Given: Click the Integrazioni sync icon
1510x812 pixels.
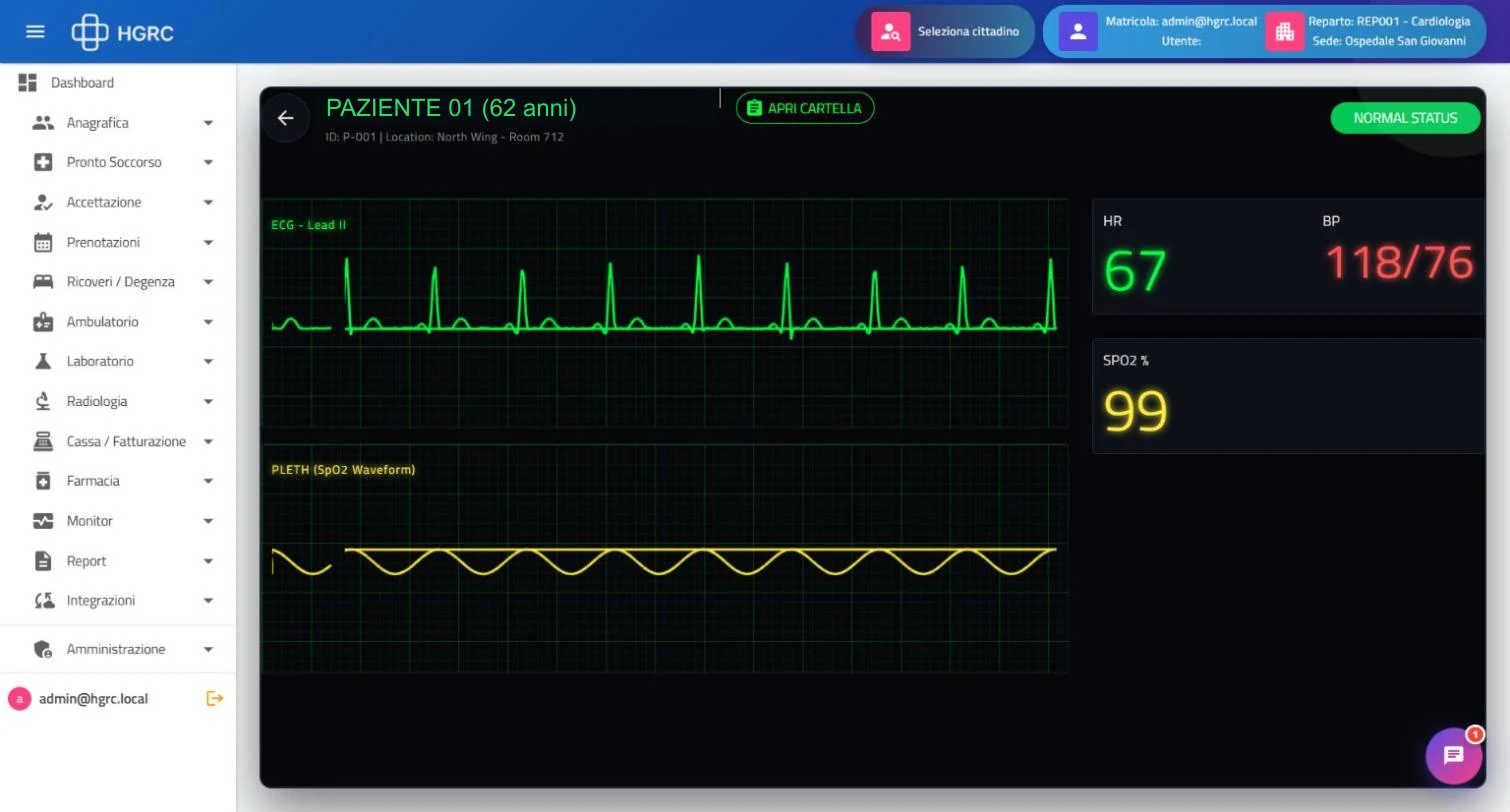Looking at the screenshot, I should click(x=43, y=600).
